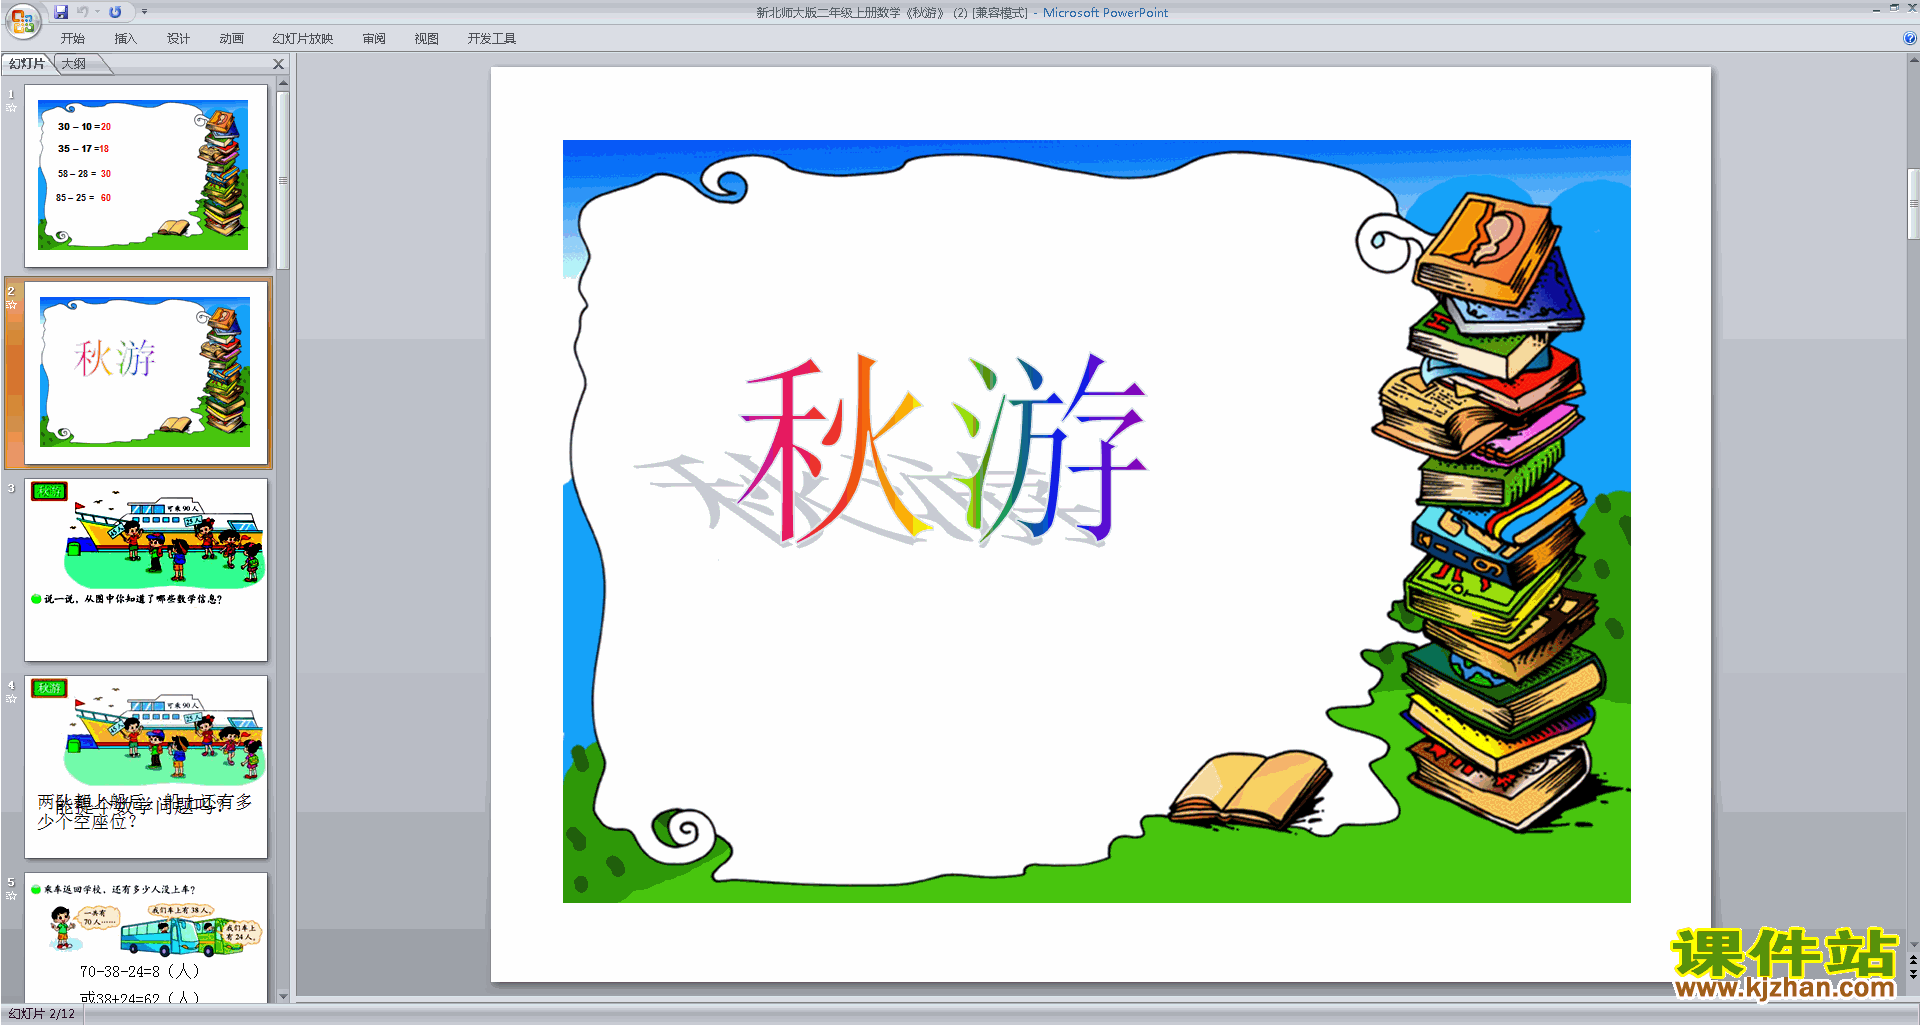The image size is (1920, 1025).
Task: Click main editor scrollbar up arrow
Action: coord(1913,60)
